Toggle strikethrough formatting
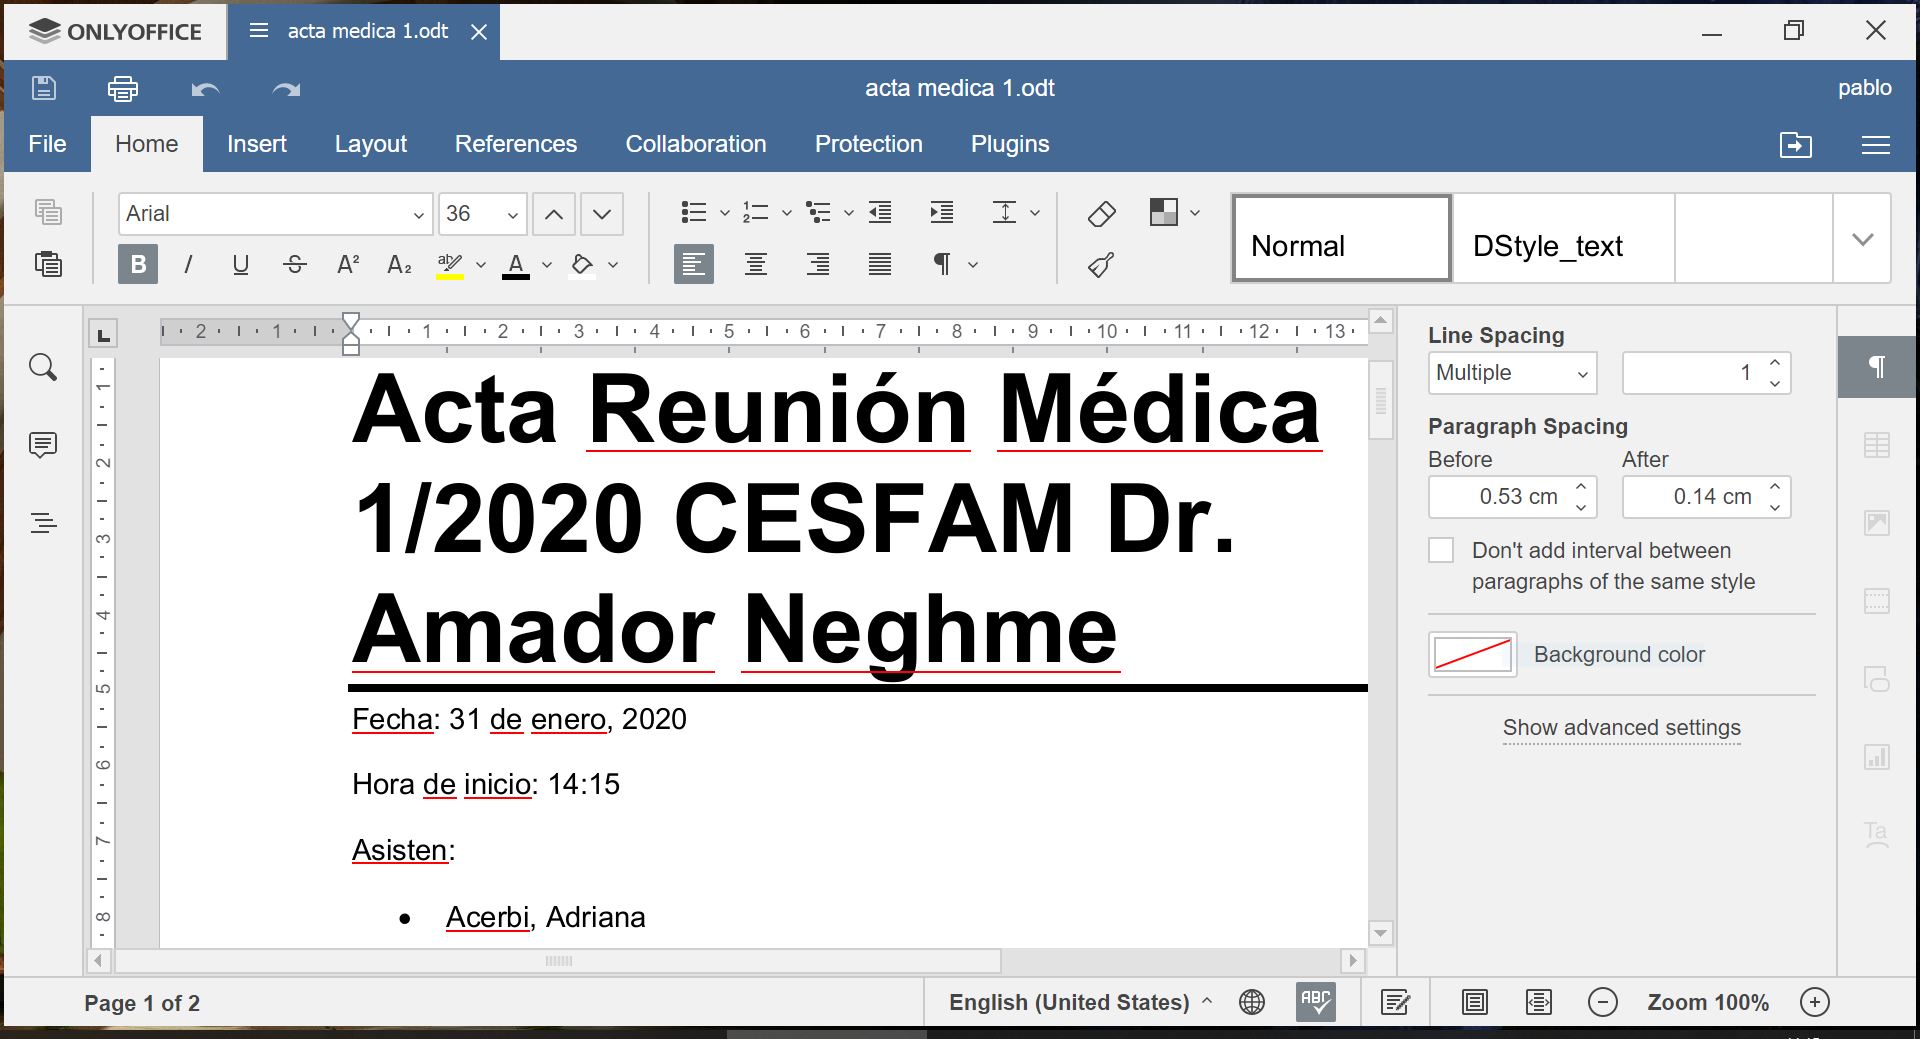Image resolution: width=1920 pixels, height=1039 pixels. (x=294, y=264)
